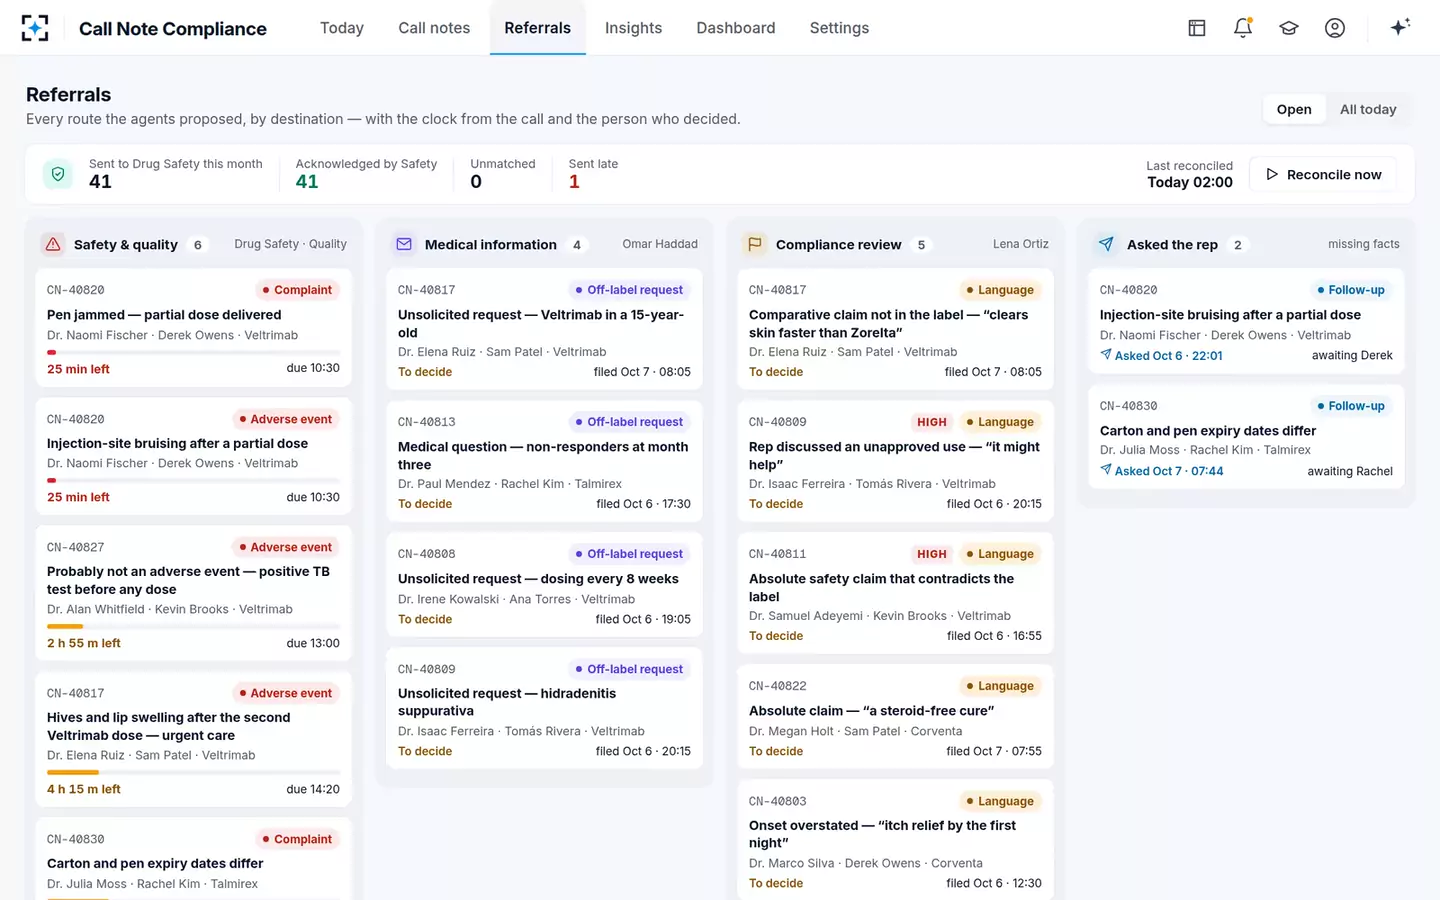Viewport: 1440px width, 900px height.
Task: Run Reconcile now
Action: (x=1323, y=174)
